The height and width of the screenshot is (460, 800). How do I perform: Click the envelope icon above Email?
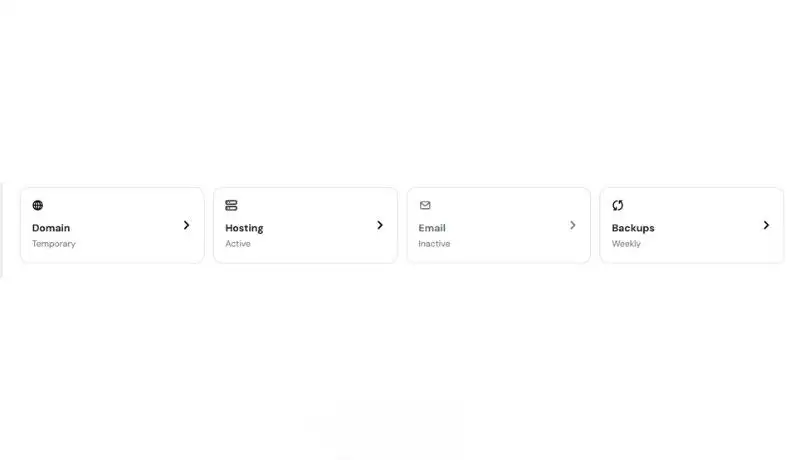point(425,205)
